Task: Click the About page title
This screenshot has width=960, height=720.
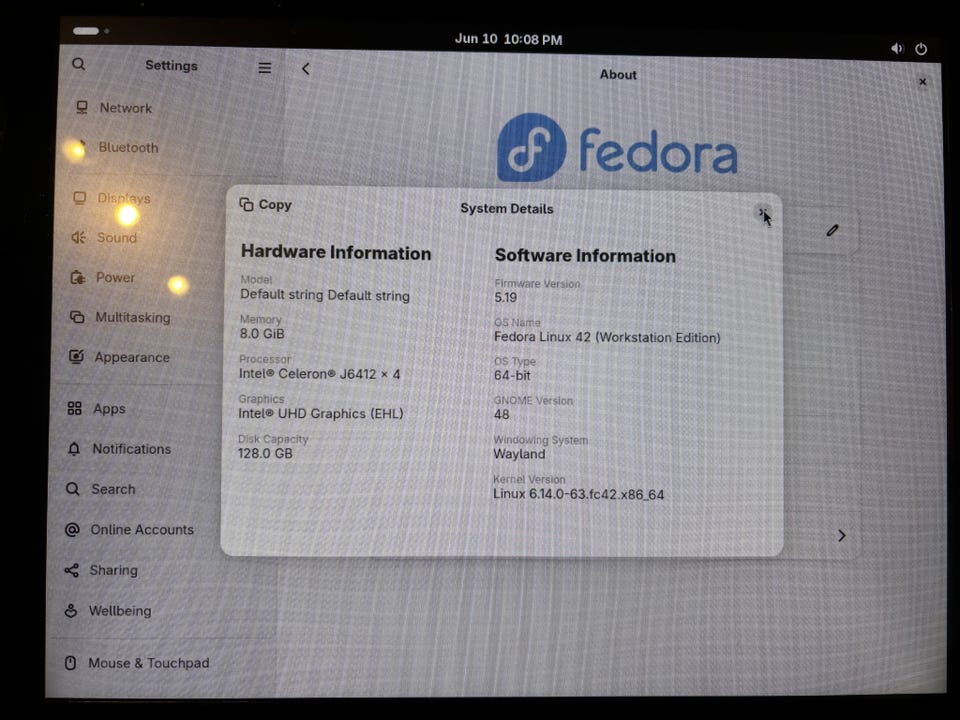Action: point(618,75)
